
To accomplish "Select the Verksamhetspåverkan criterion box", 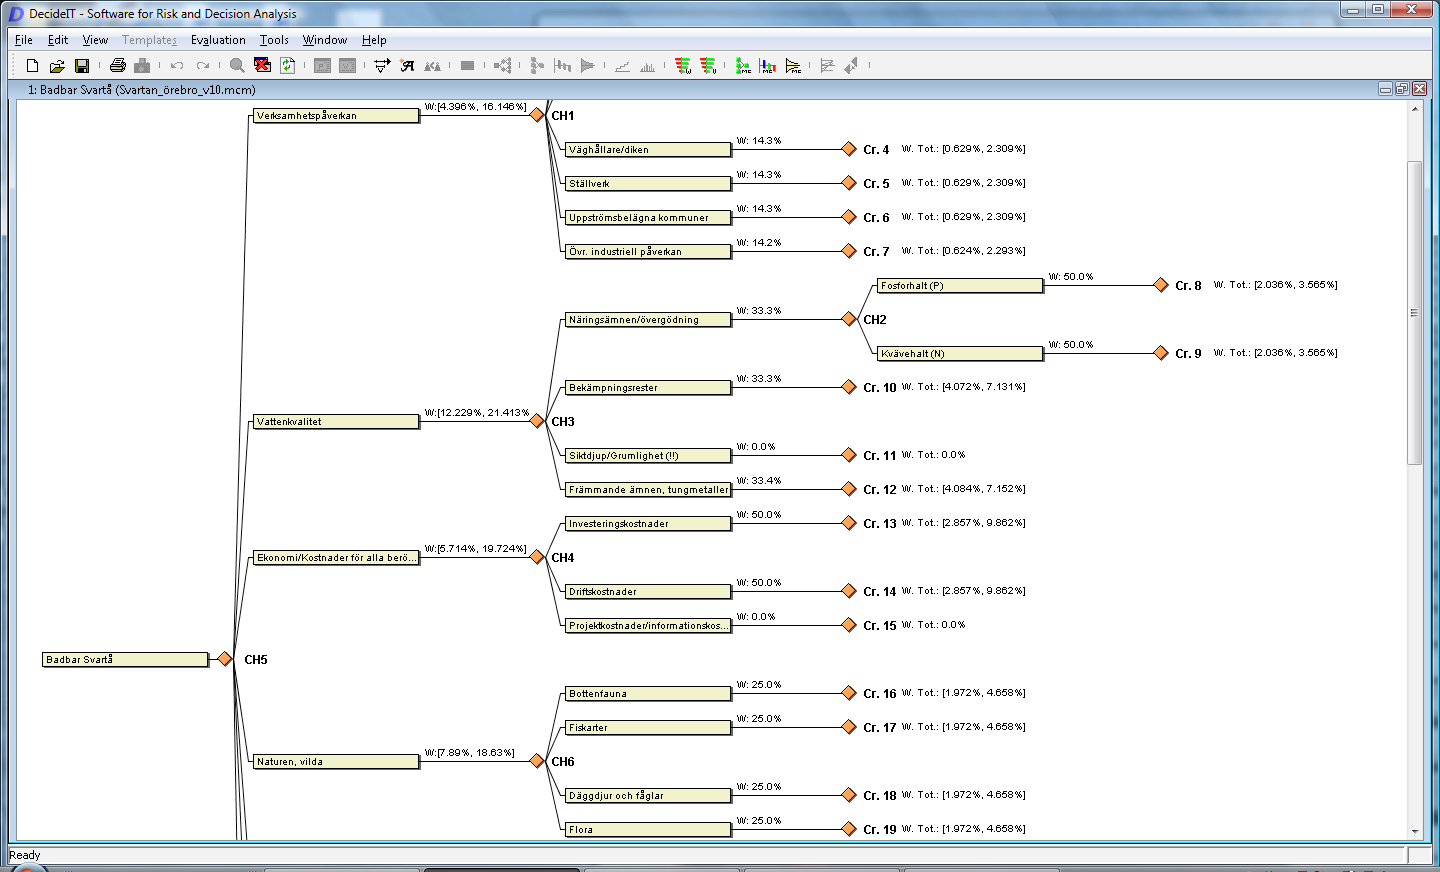I will [336, 115].
